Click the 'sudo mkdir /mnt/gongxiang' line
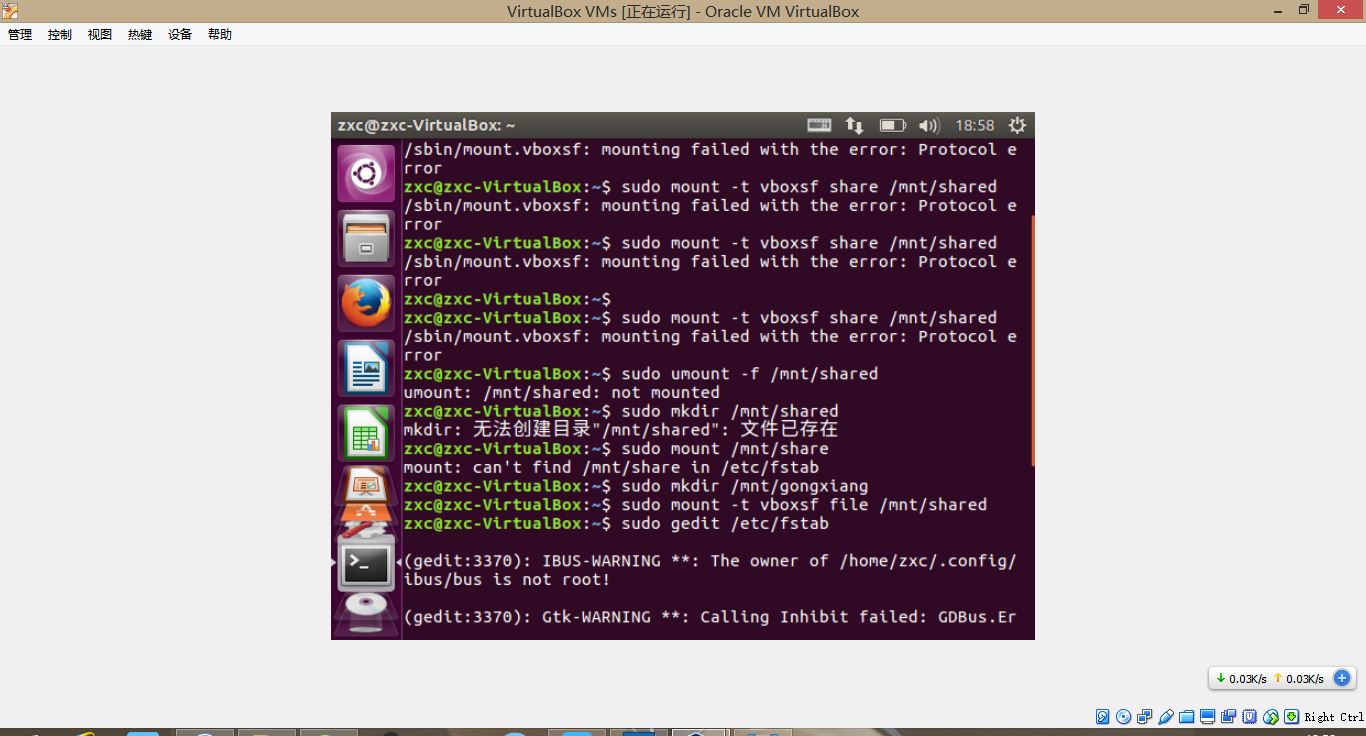Image resolution: width=1366 pixels, height=736 pixels. coord(636,486)
